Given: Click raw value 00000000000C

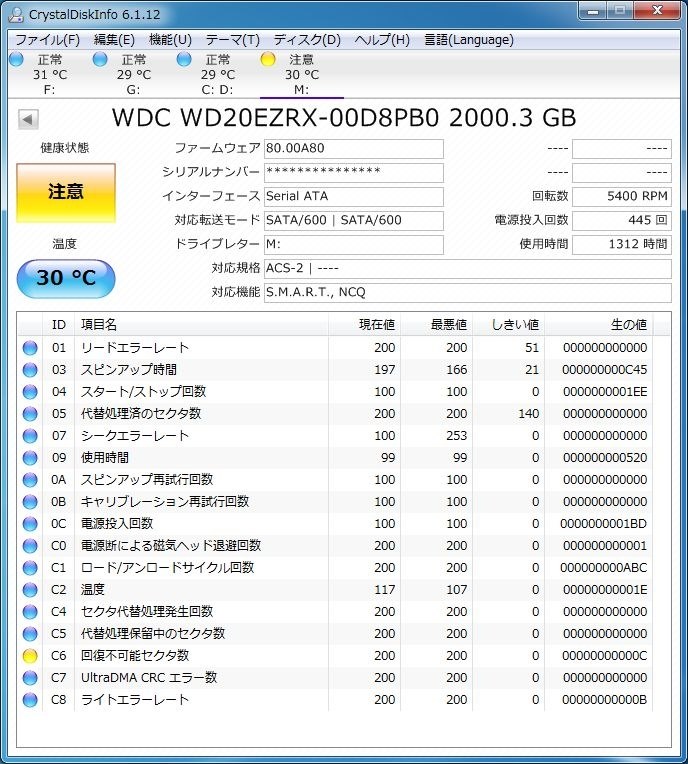Looking at the screenshot, I should pyautogui.click(x=605, y=656).
